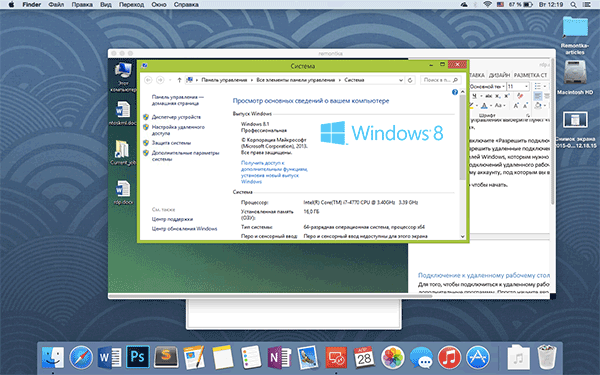This screenshot has height=375, width=600.
Task: Select the Current_job folder on remote desktop
Action: tap(123, 153)
